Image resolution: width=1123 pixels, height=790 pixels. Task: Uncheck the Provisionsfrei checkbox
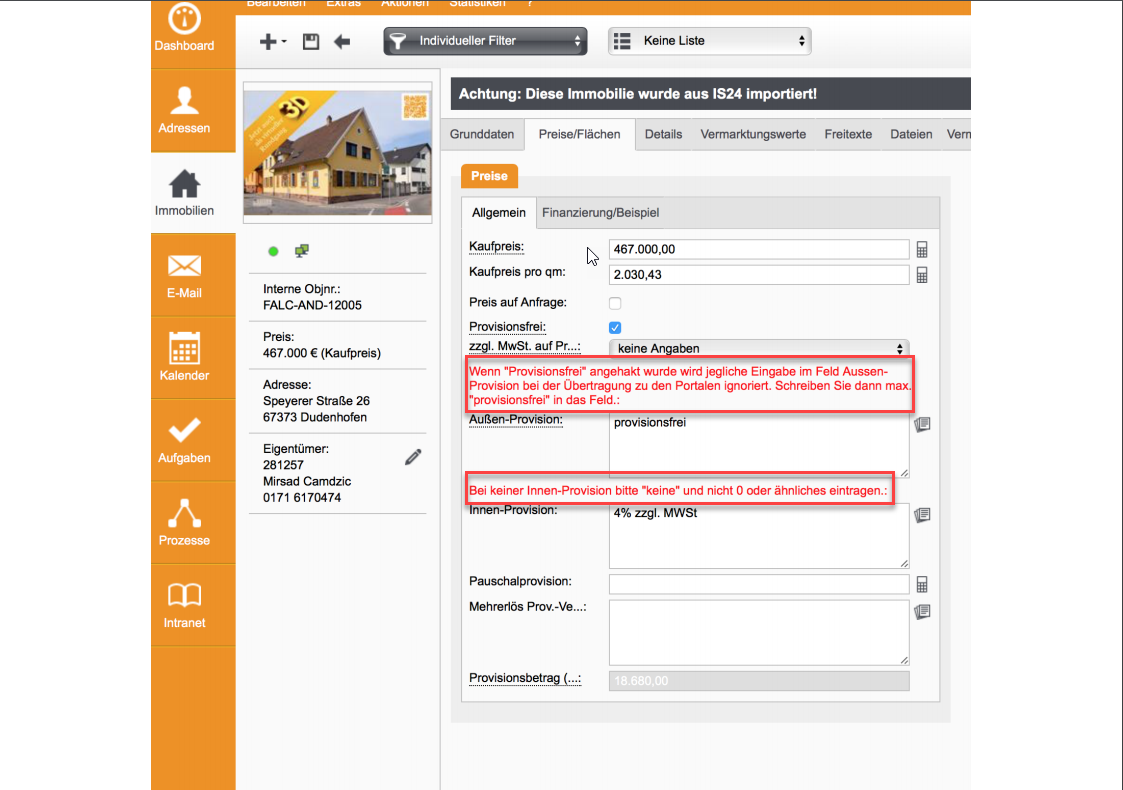coord(615,327)
